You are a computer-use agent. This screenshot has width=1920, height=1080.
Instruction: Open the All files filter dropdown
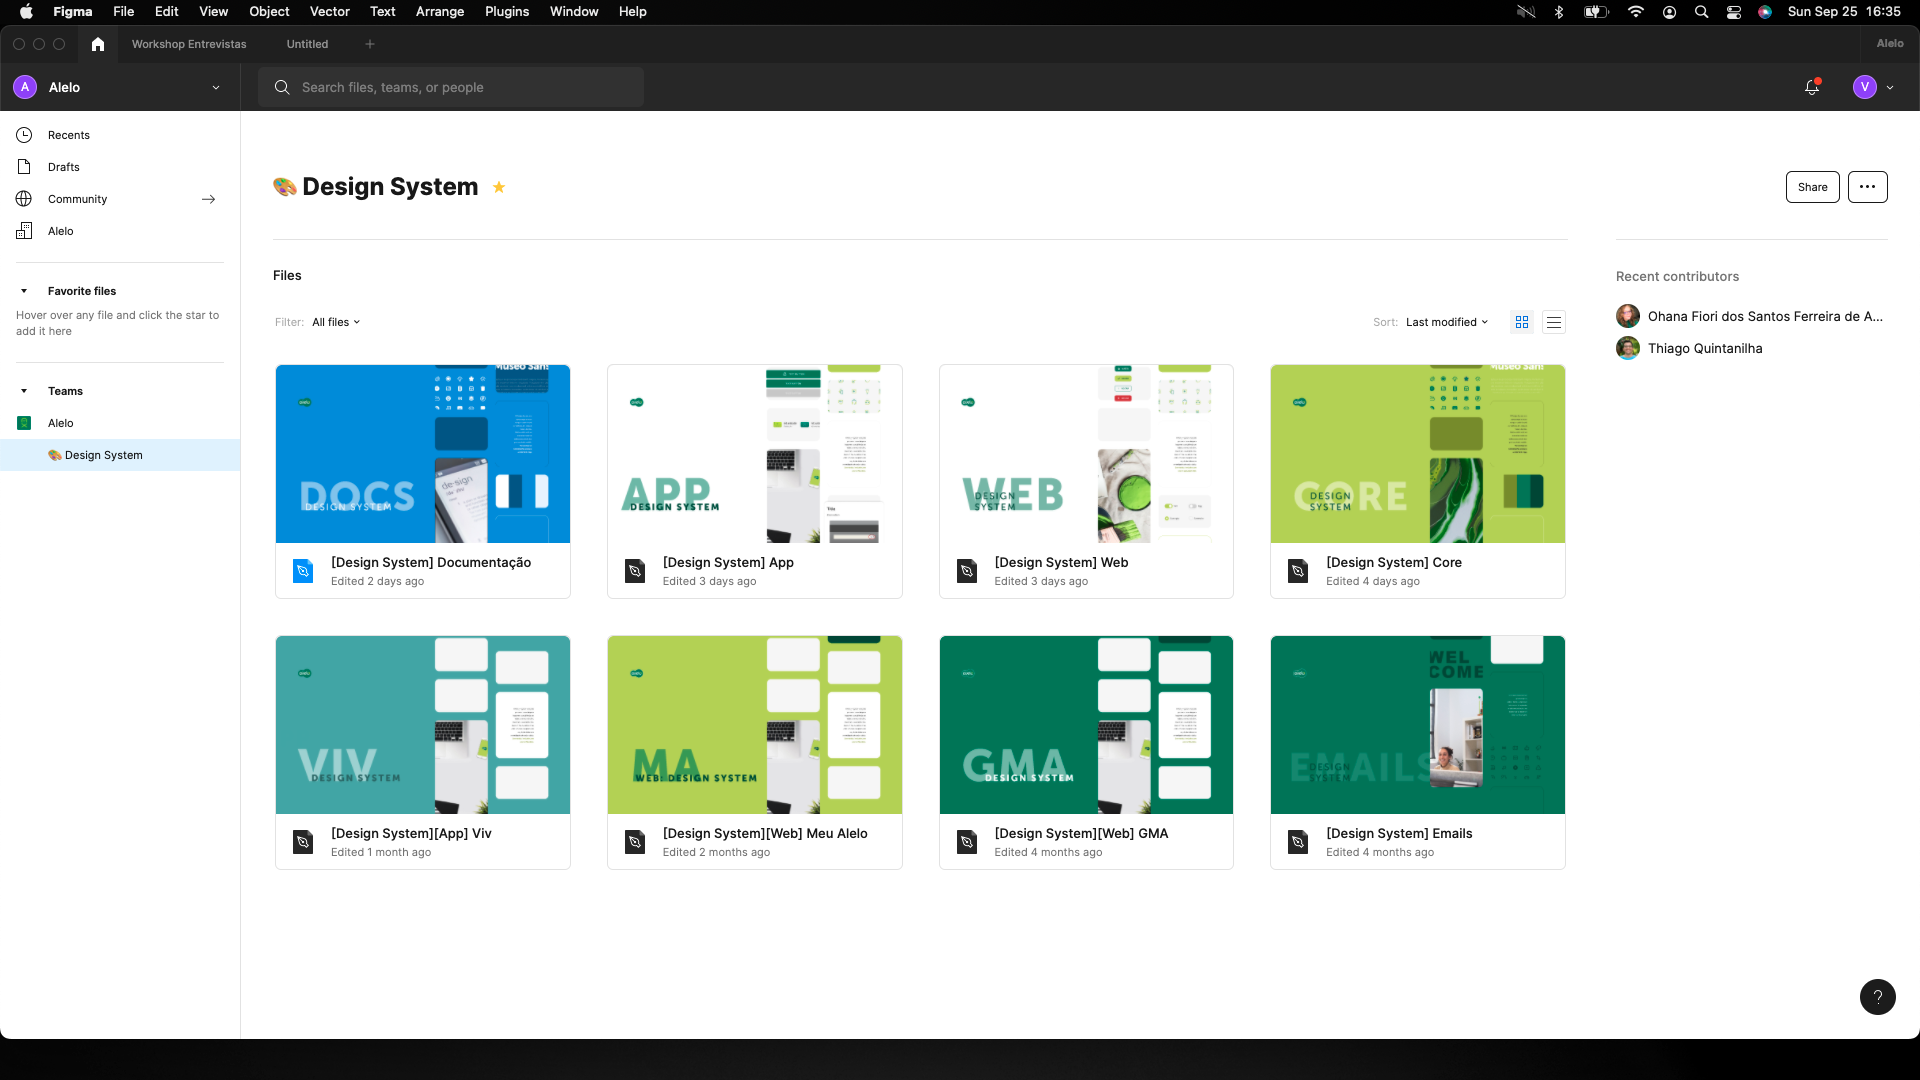(x=336, y=322)
